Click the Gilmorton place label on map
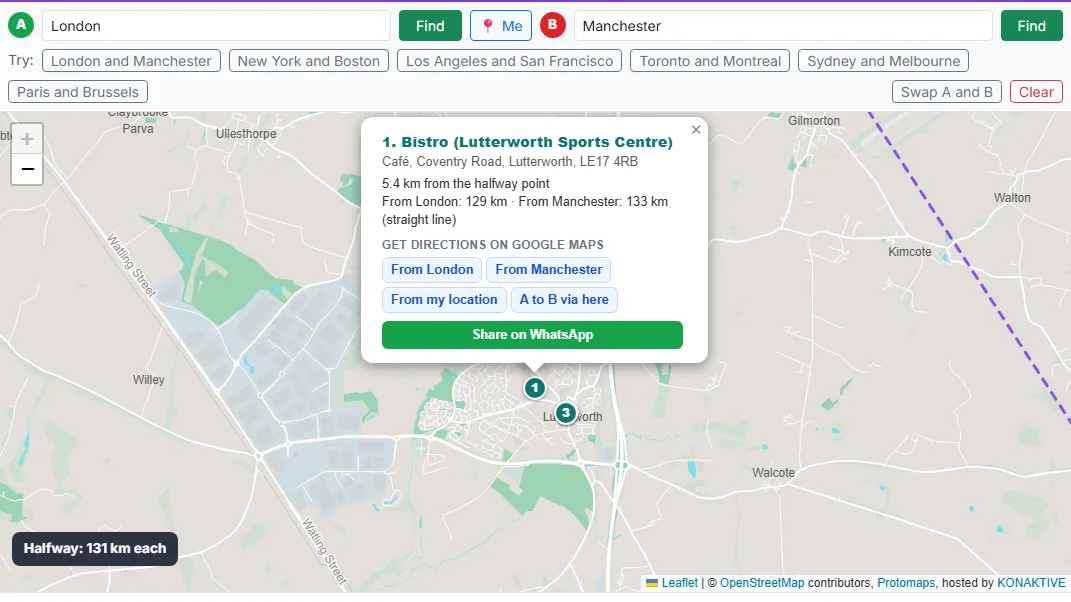1071x602 pixels. tap(814, 121)
